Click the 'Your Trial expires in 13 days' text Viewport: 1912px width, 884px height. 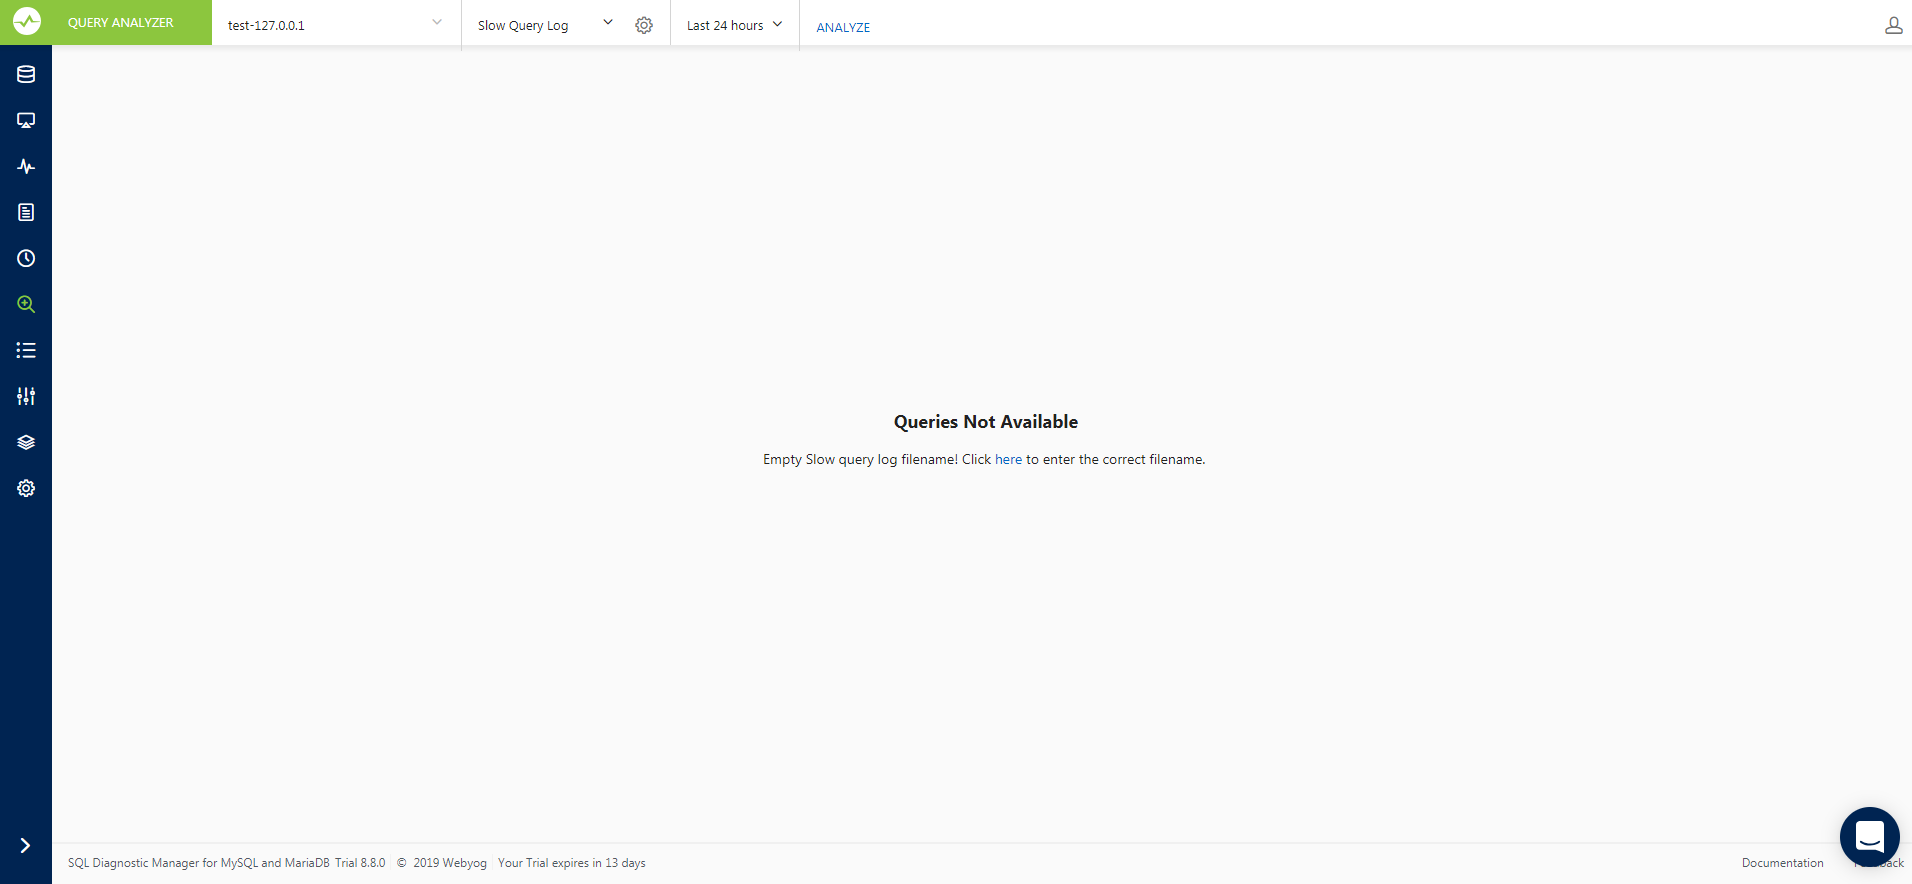pyautogui.click(x=572, y=863)
